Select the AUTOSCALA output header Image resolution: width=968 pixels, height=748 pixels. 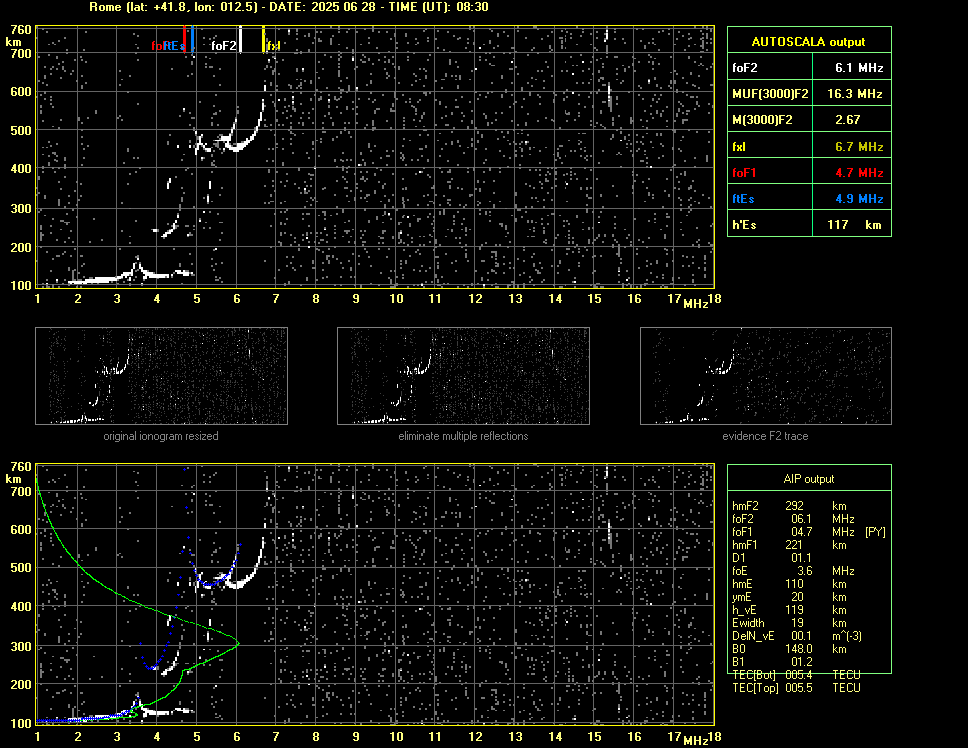(x=809, y=42)
